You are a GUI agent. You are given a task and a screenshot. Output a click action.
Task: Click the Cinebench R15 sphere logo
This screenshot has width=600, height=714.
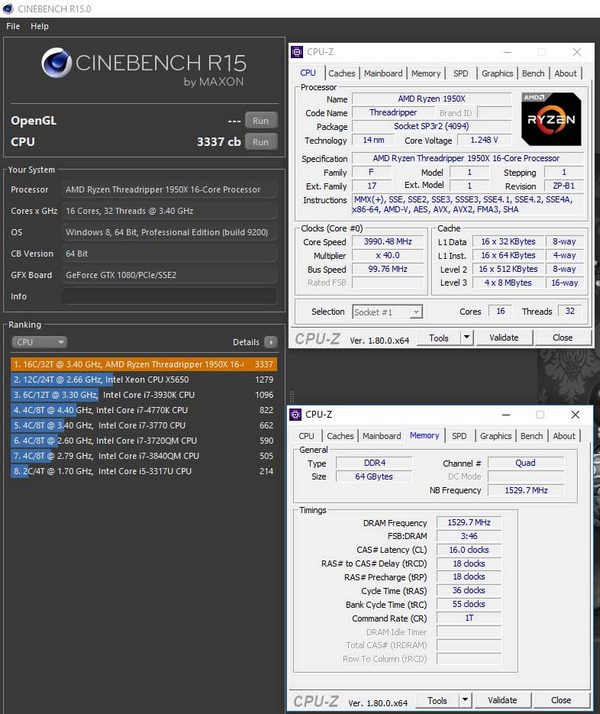click(56, 63)
